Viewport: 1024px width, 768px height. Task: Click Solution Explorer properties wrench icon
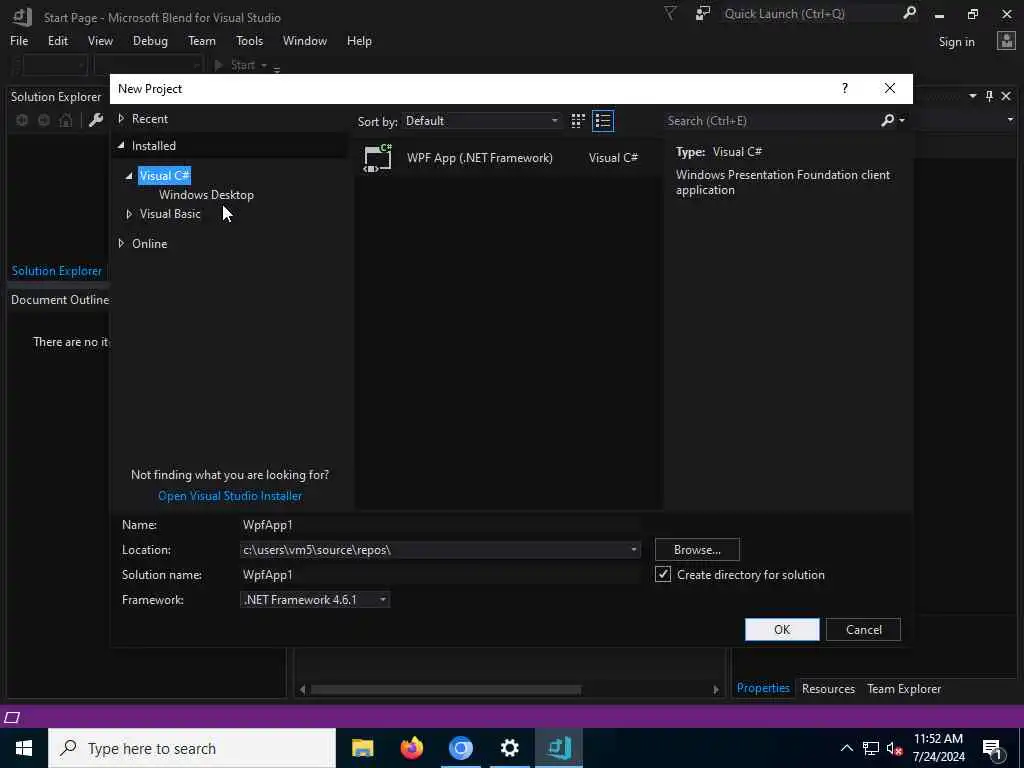[x=96, y=120]
